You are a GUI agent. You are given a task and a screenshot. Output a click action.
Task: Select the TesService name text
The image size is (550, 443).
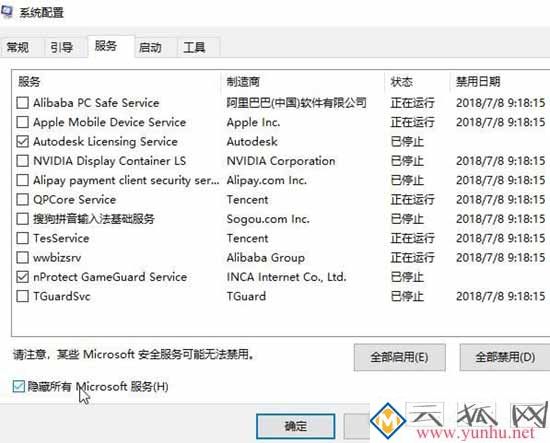coord(61,238)
